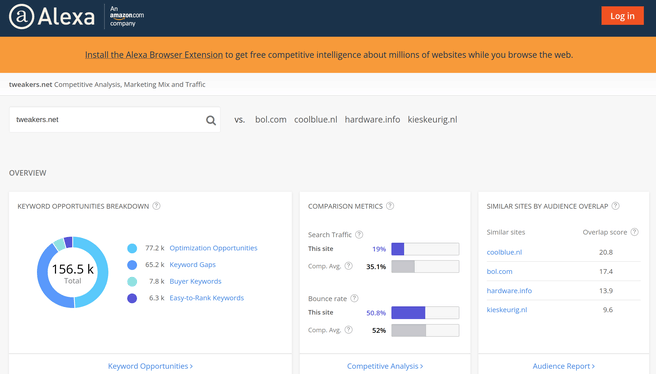Open help icon beside Bounce rate
The width and height of the screenshot is (656, 374).
(354, 298)
